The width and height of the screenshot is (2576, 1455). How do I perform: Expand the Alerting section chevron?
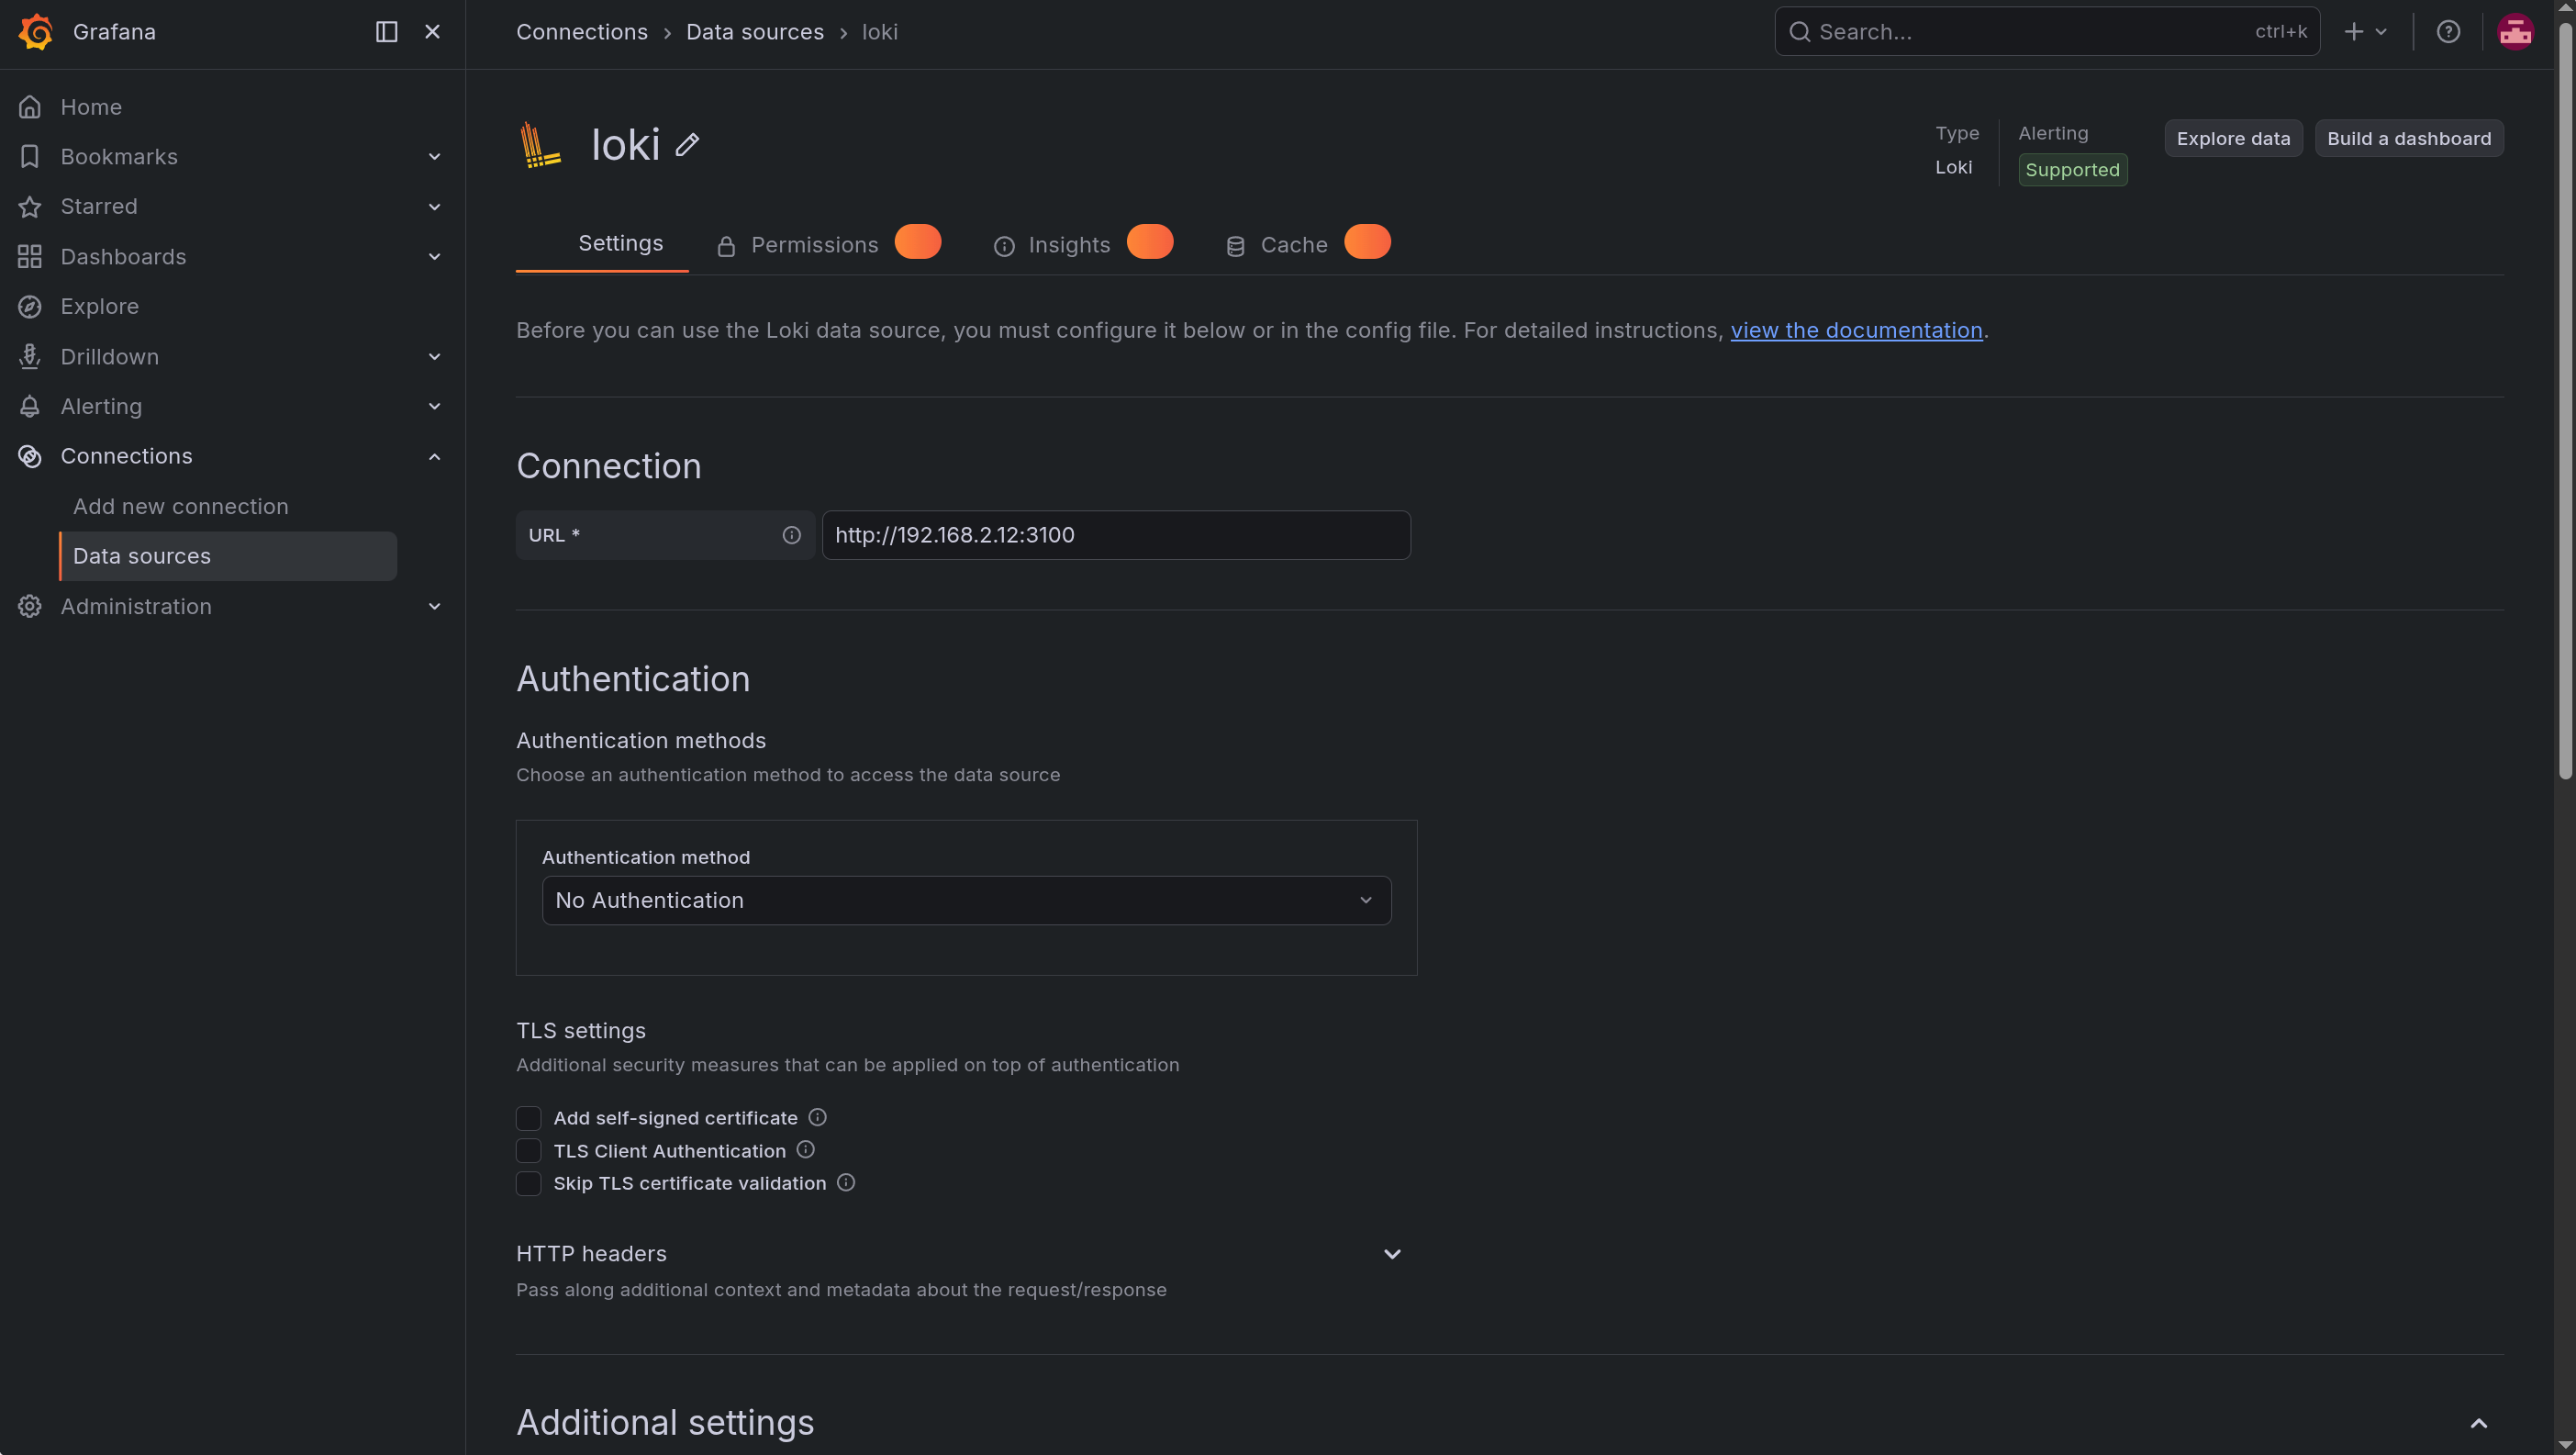tap(434, 407)
